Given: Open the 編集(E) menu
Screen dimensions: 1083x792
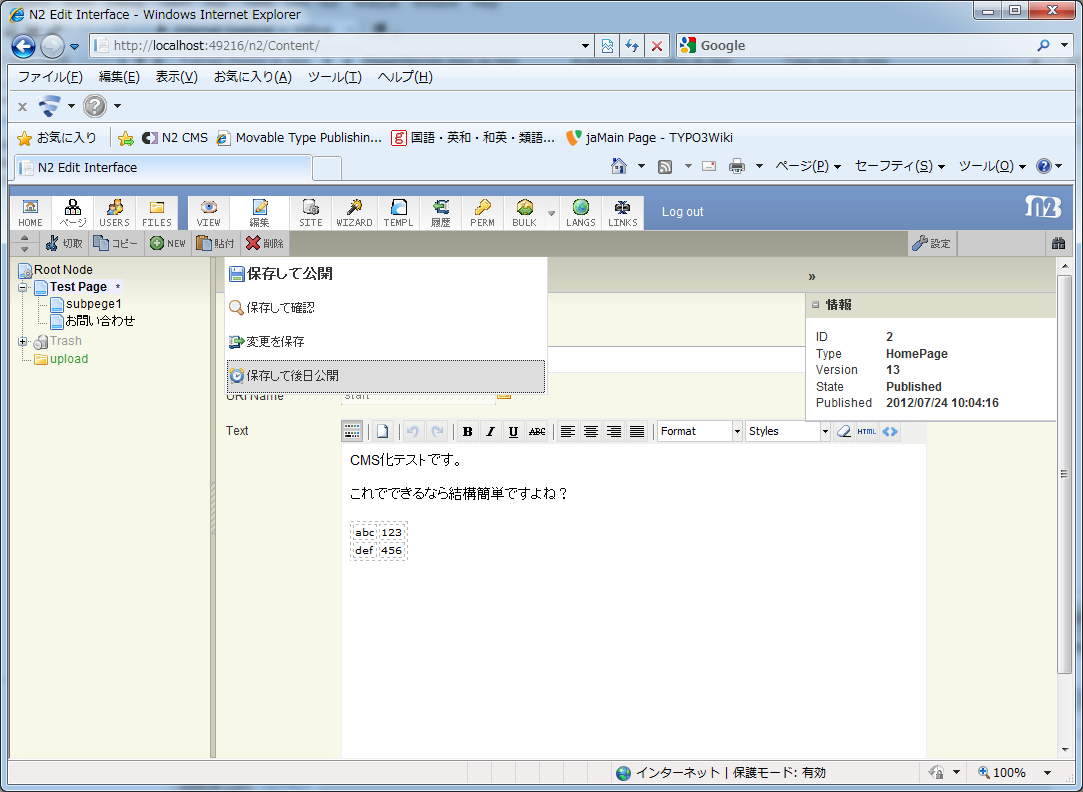Looking at the screenshot, I should pos(119,77).
